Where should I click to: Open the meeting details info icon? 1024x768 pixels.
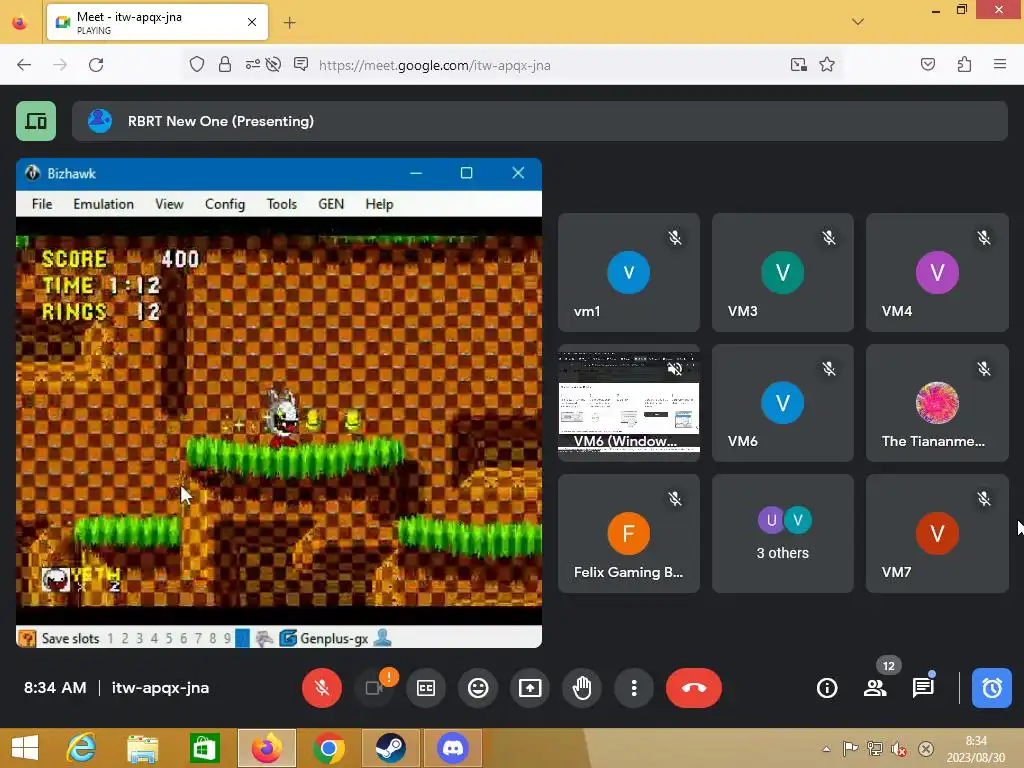(x=827, y=688)
